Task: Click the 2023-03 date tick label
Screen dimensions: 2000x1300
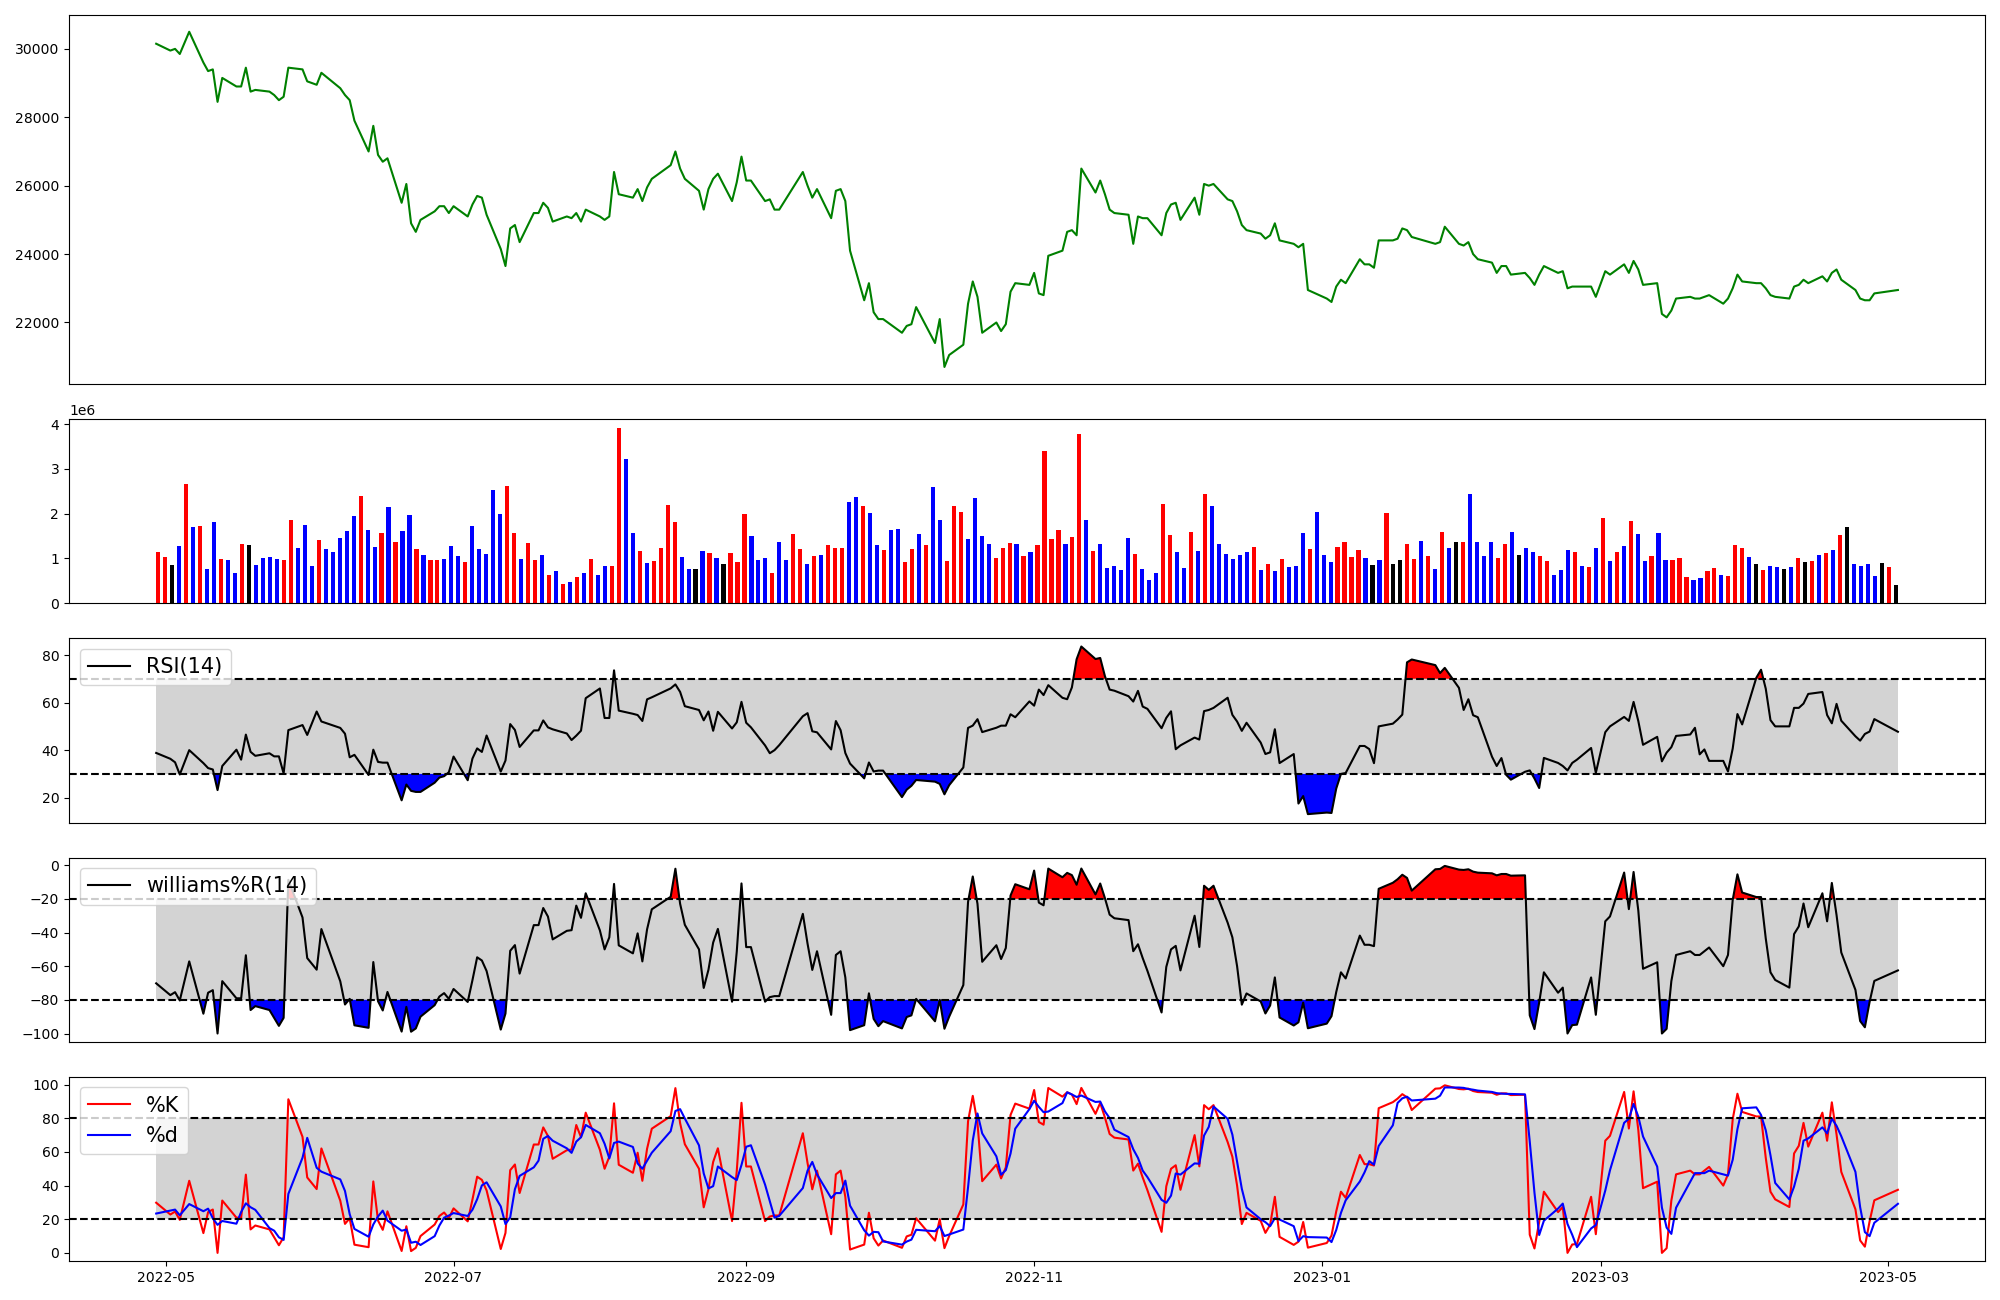Action: point(1601,1277)
